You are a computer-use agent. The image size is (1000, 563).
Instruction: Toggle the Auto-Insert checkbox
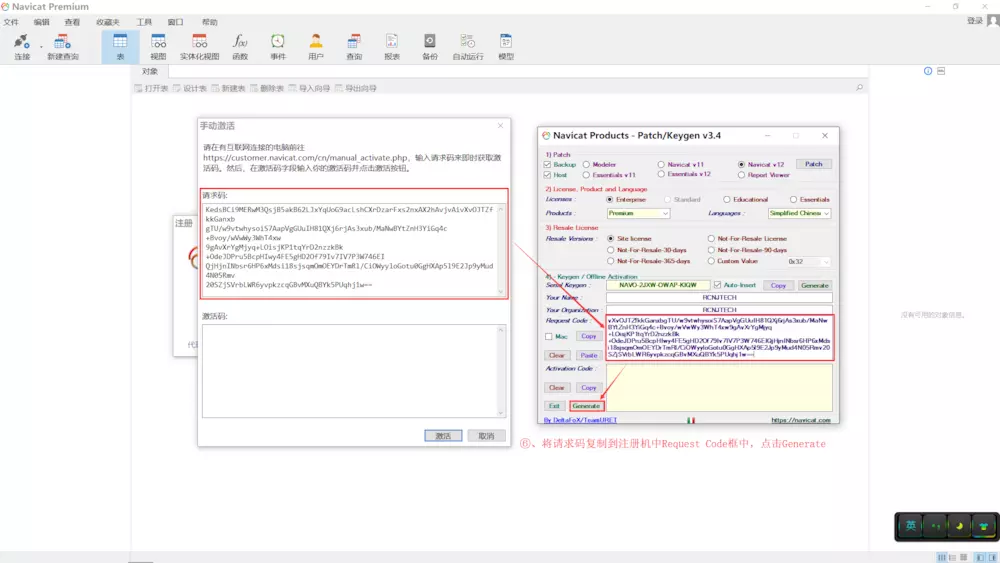[717, 285]
